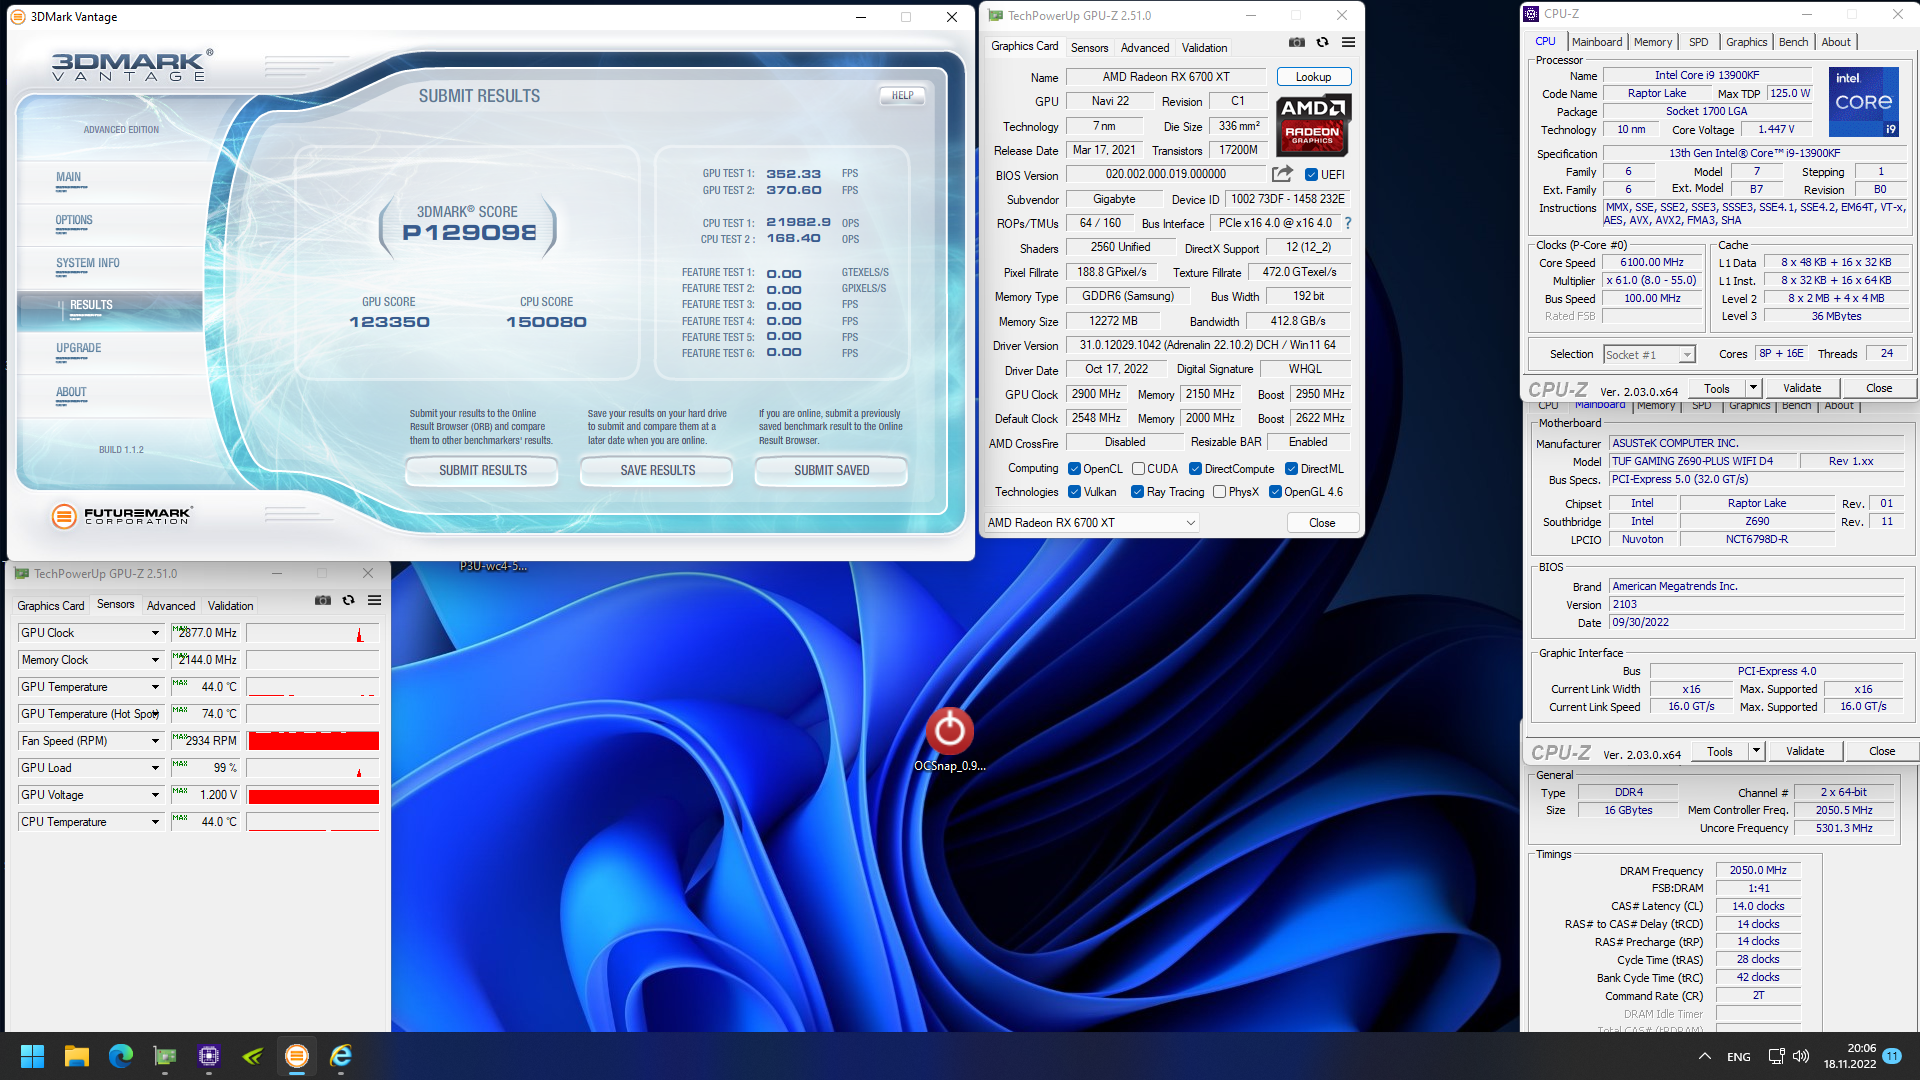Click the GPU Load sensor graph
The width and height of the screenshot is (1920, 1080).
coord(313,768)
